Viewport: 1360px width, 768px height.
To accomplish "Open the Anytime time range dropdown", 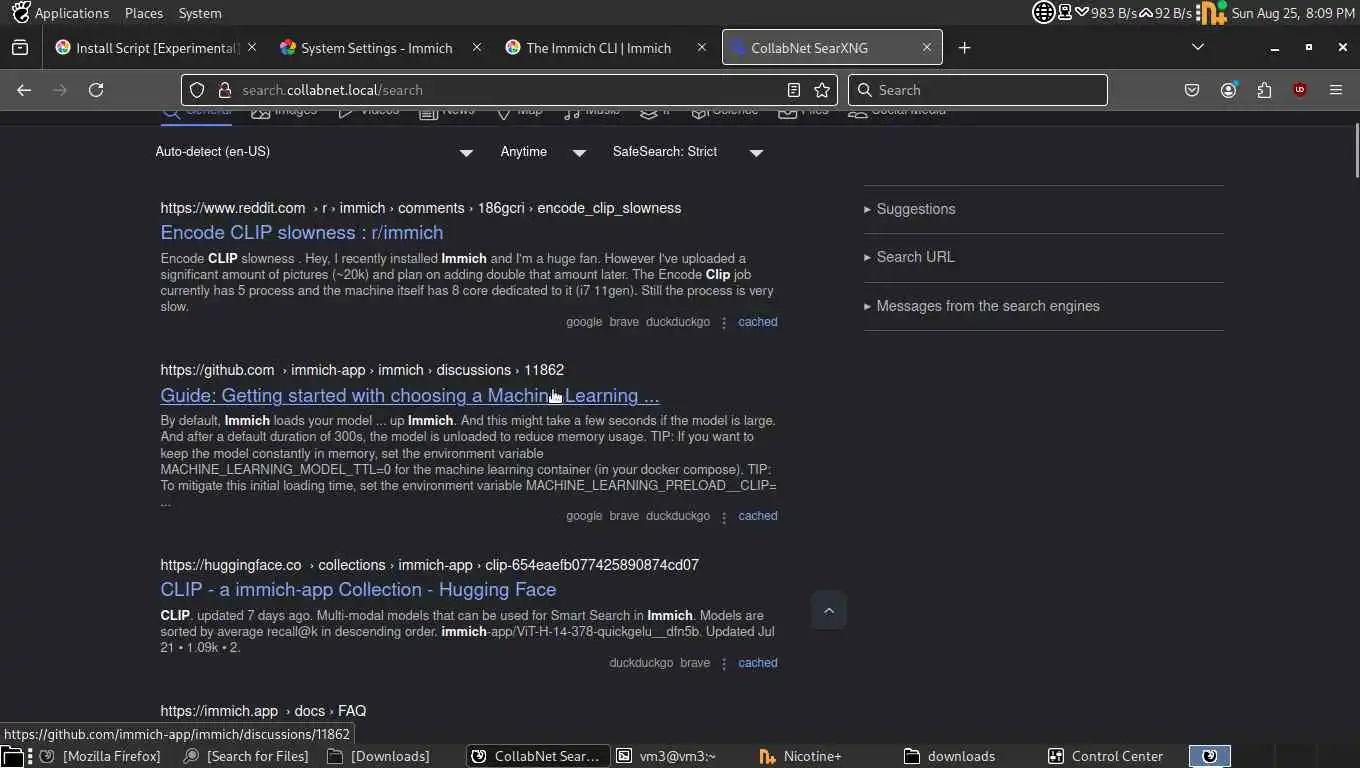I will 543,152.
